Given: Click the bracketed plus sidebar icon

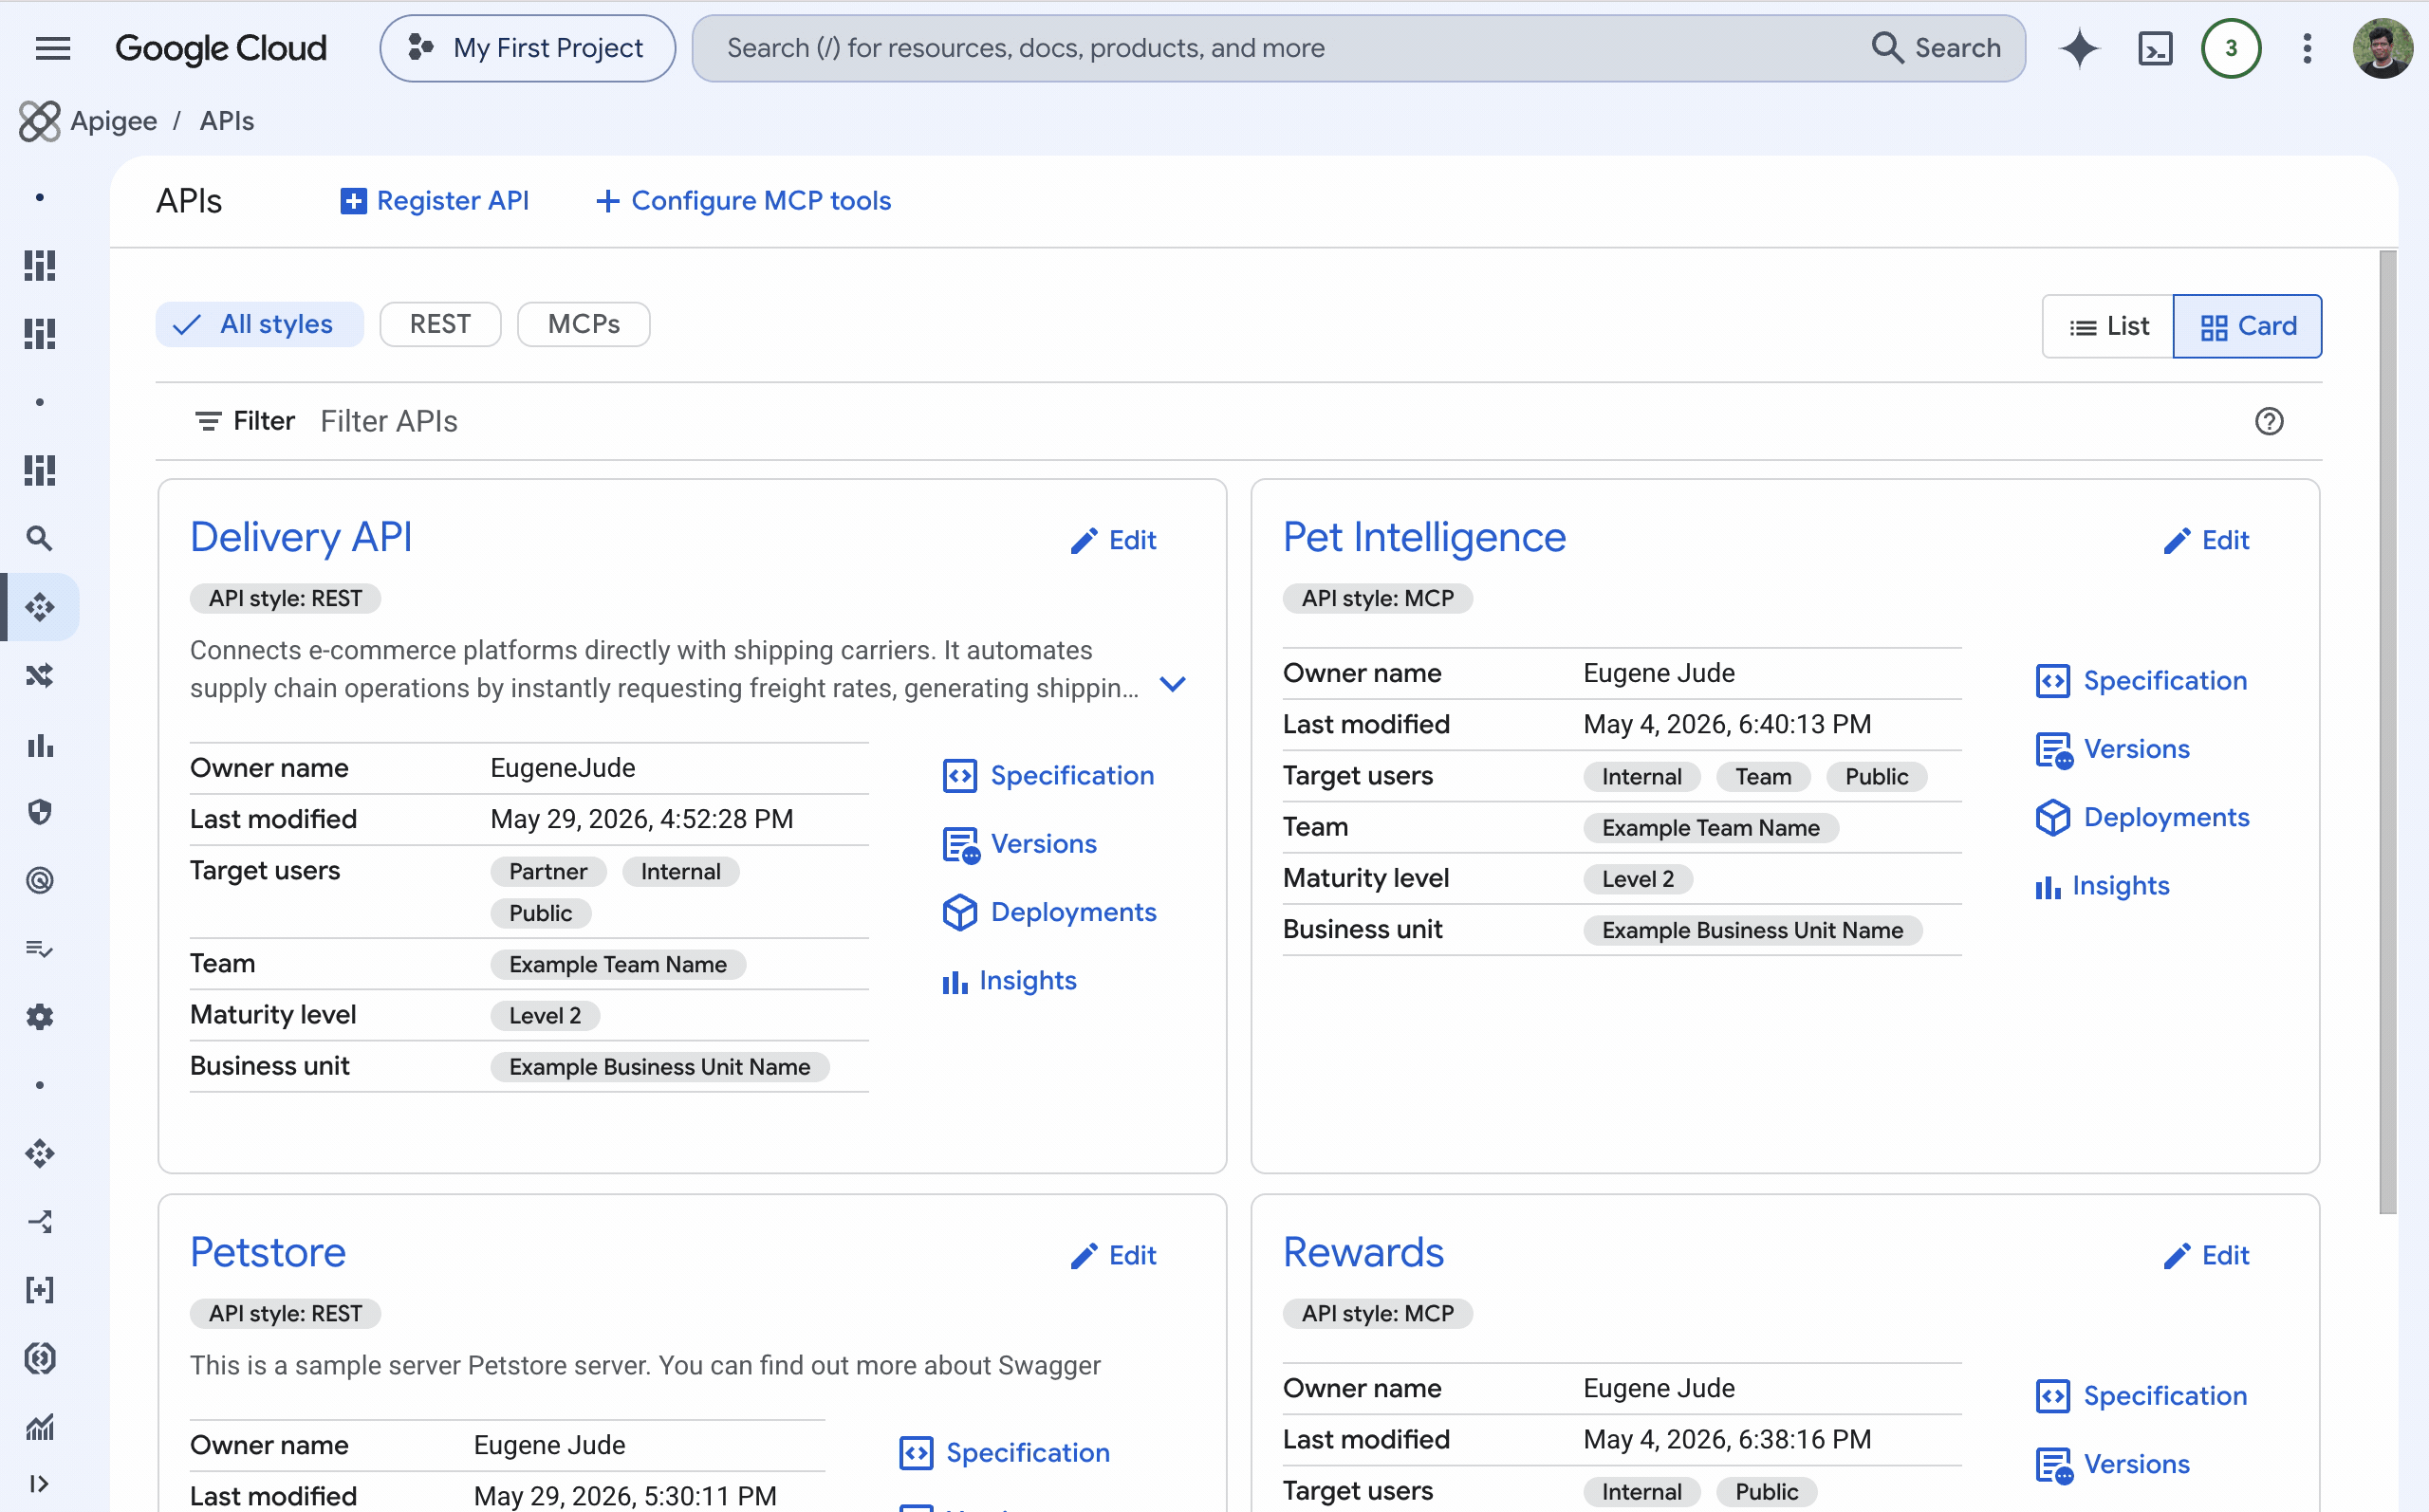Looking at the screenshot, I should click(39, 1290).
